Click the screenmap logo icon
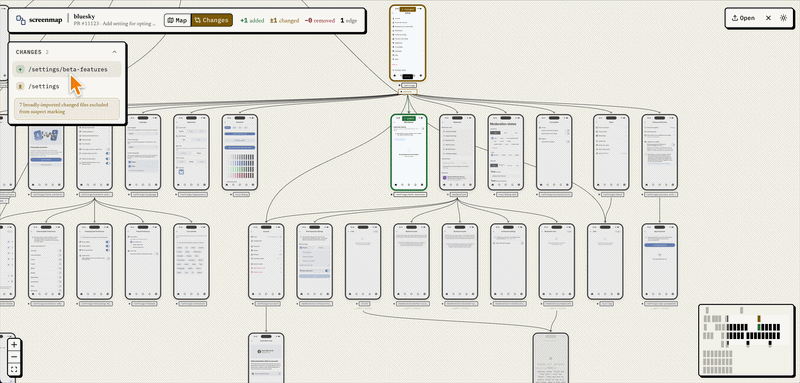This screenshot has height=383, width=800. point(21,20)
